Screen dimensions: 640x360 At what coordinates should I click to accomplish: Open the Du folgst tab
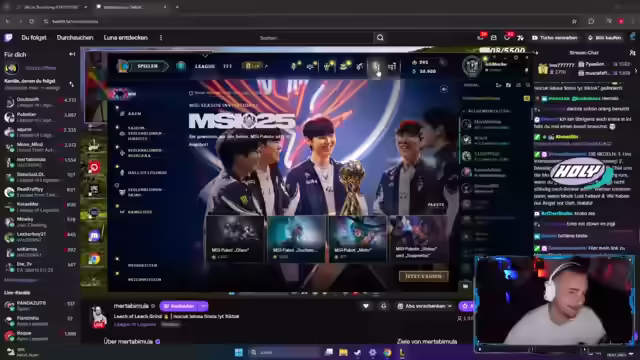[x=34, y=38]
